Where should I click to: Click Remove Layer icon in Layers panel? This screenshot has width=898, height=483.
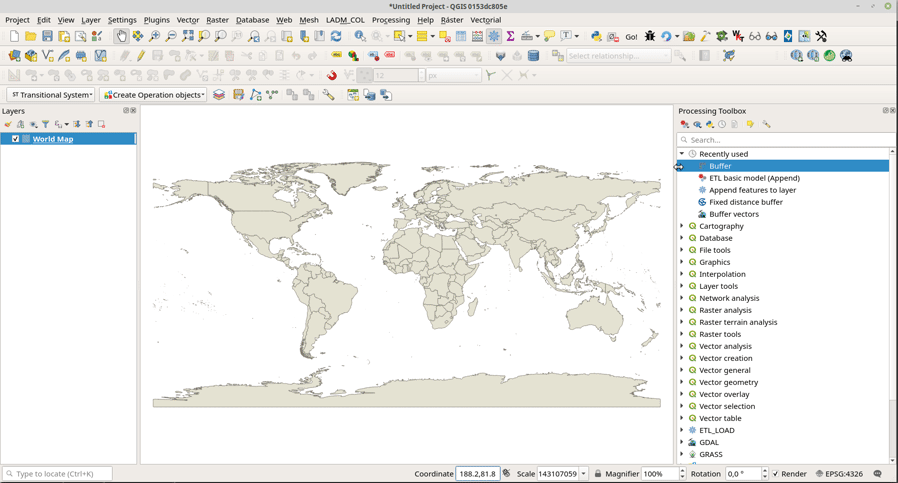101,124
